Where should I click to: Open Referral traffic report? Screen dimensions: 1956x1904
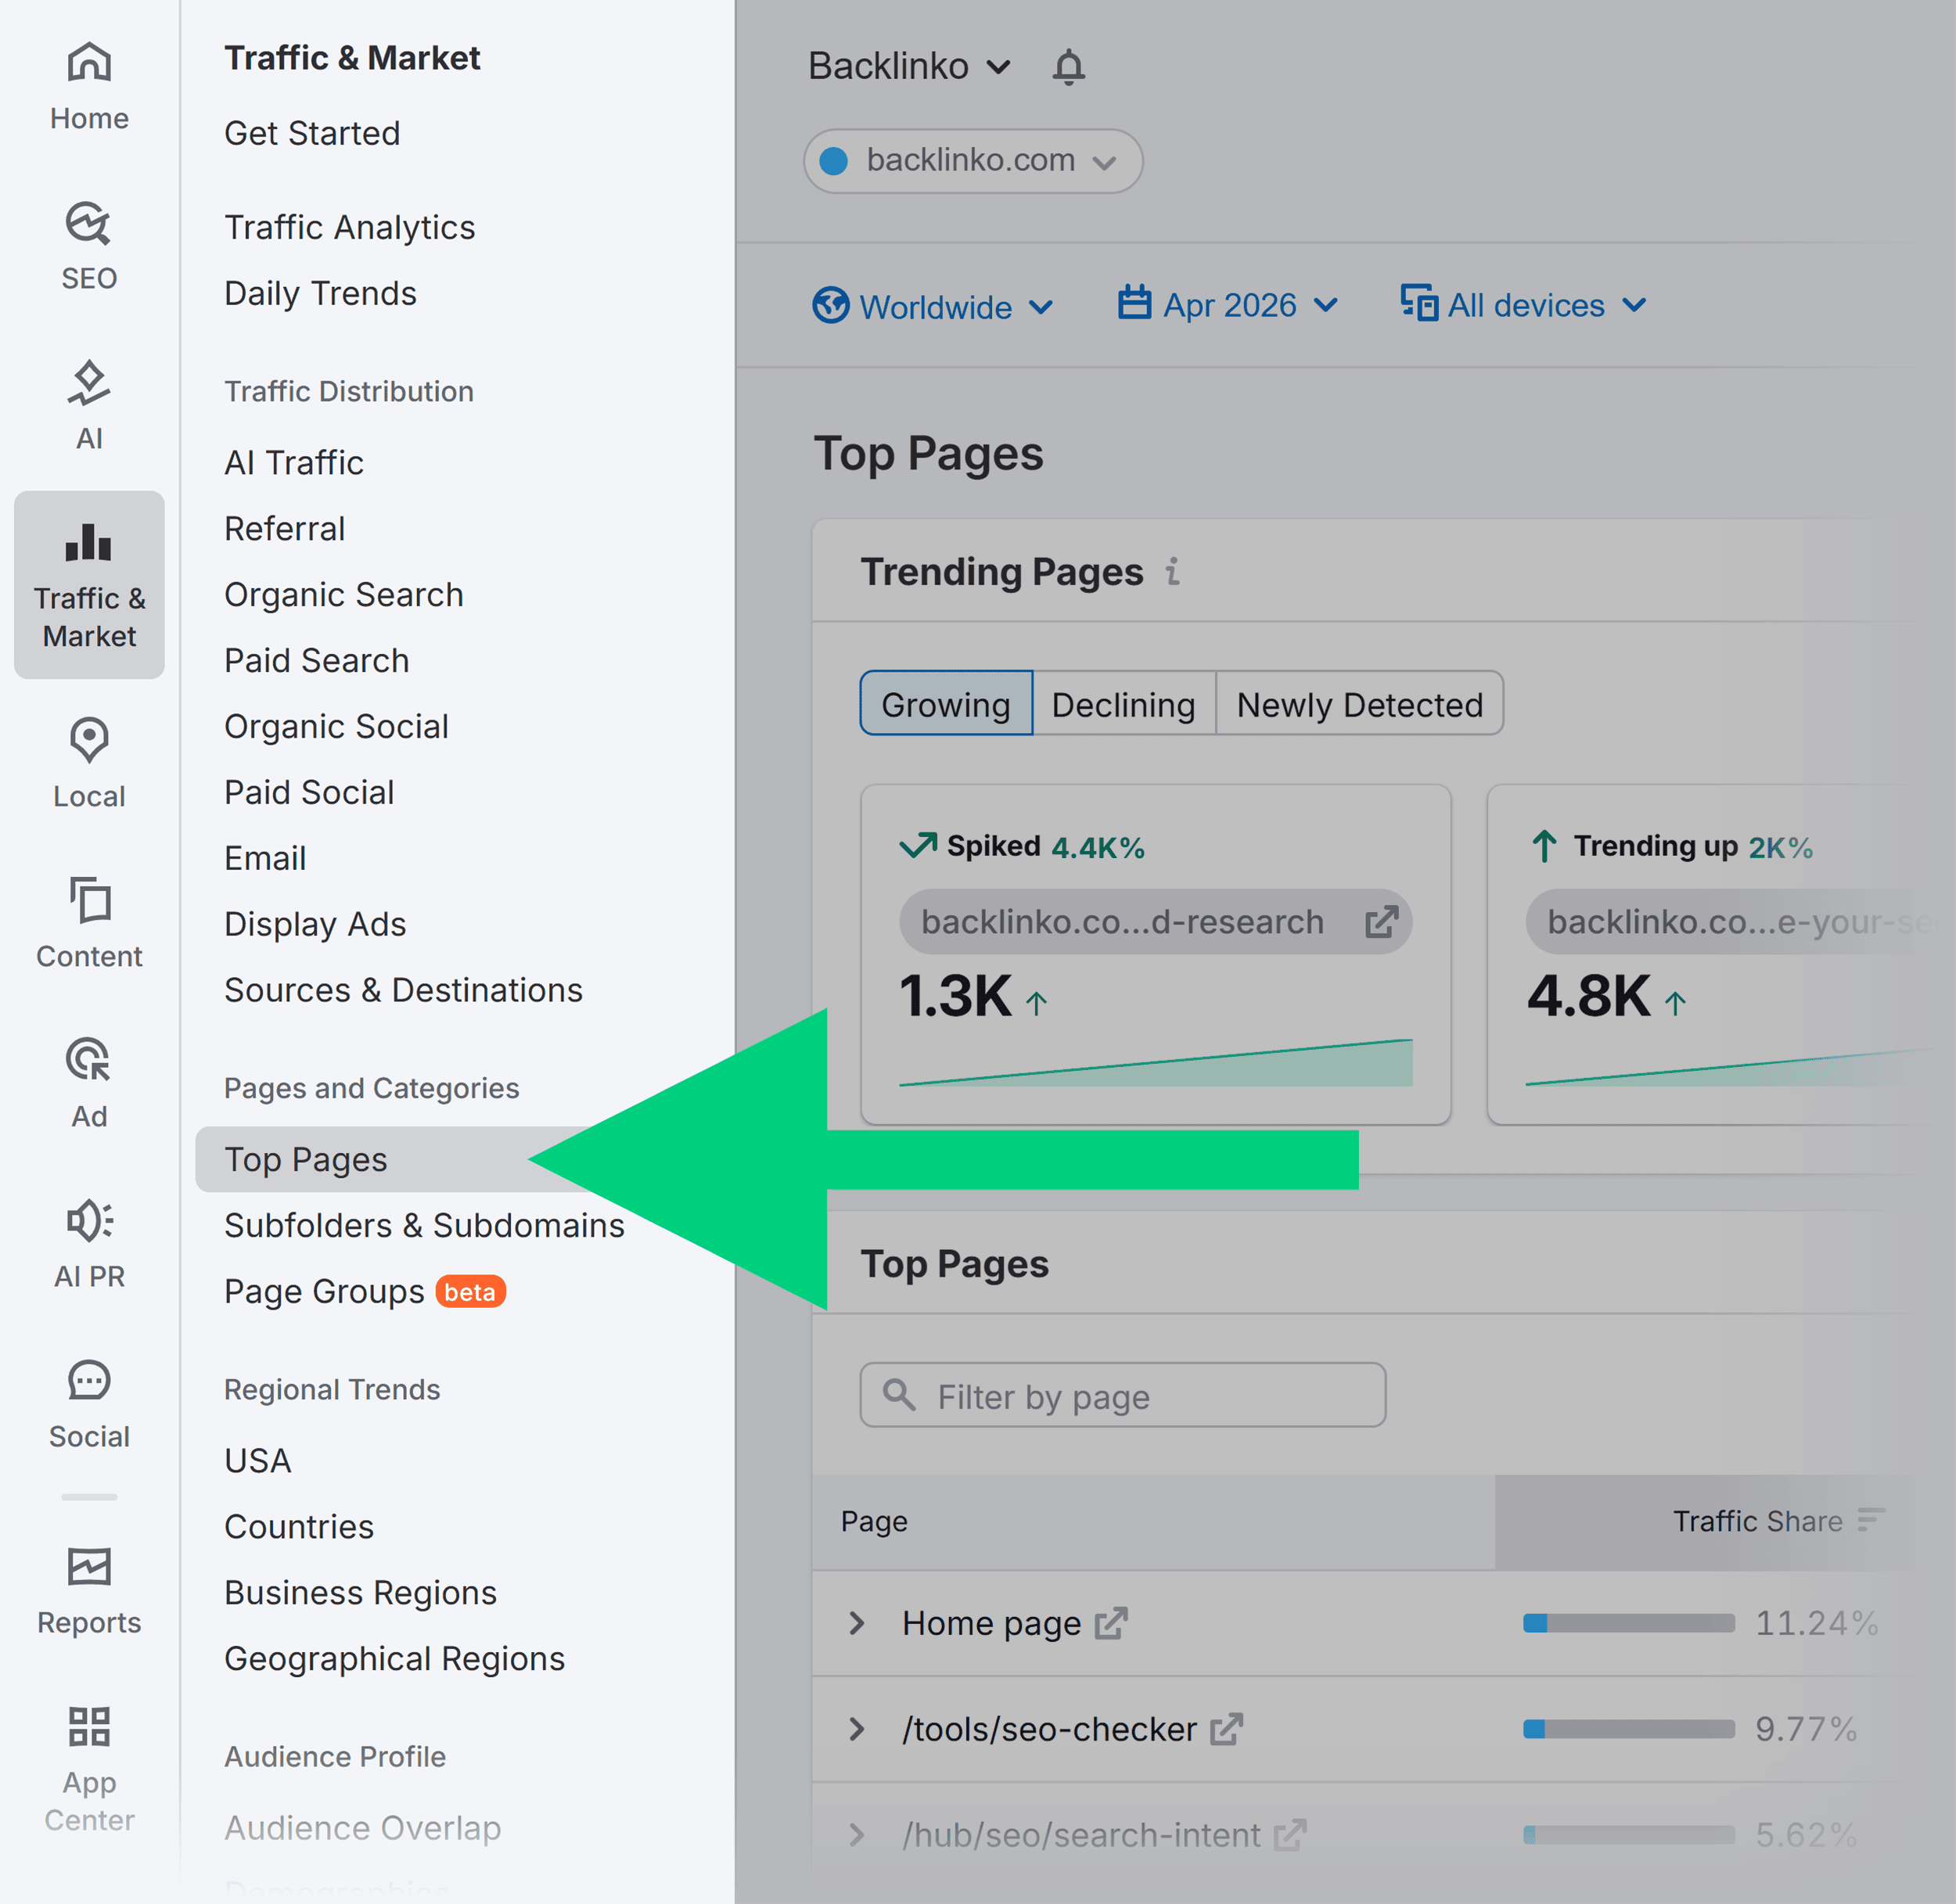pyautogui.click(x=285, y=528)
